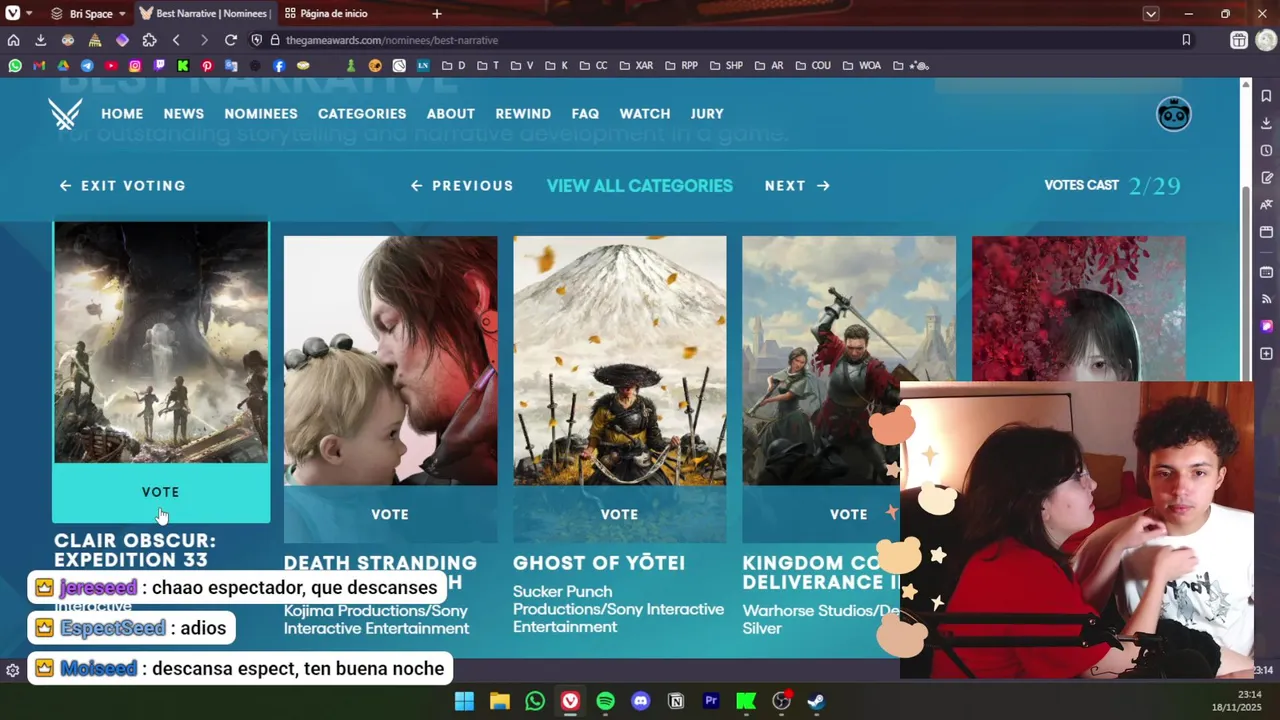Open Twitch bookmark
1280x720 pixels.
[x=159, y=66]
